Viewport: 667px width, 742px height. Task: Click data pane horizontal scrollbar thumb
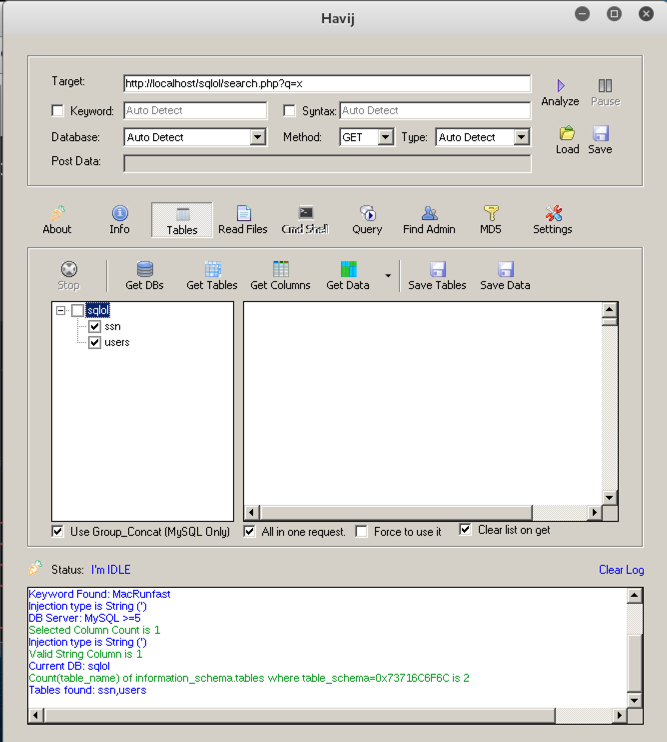(396, 512)
